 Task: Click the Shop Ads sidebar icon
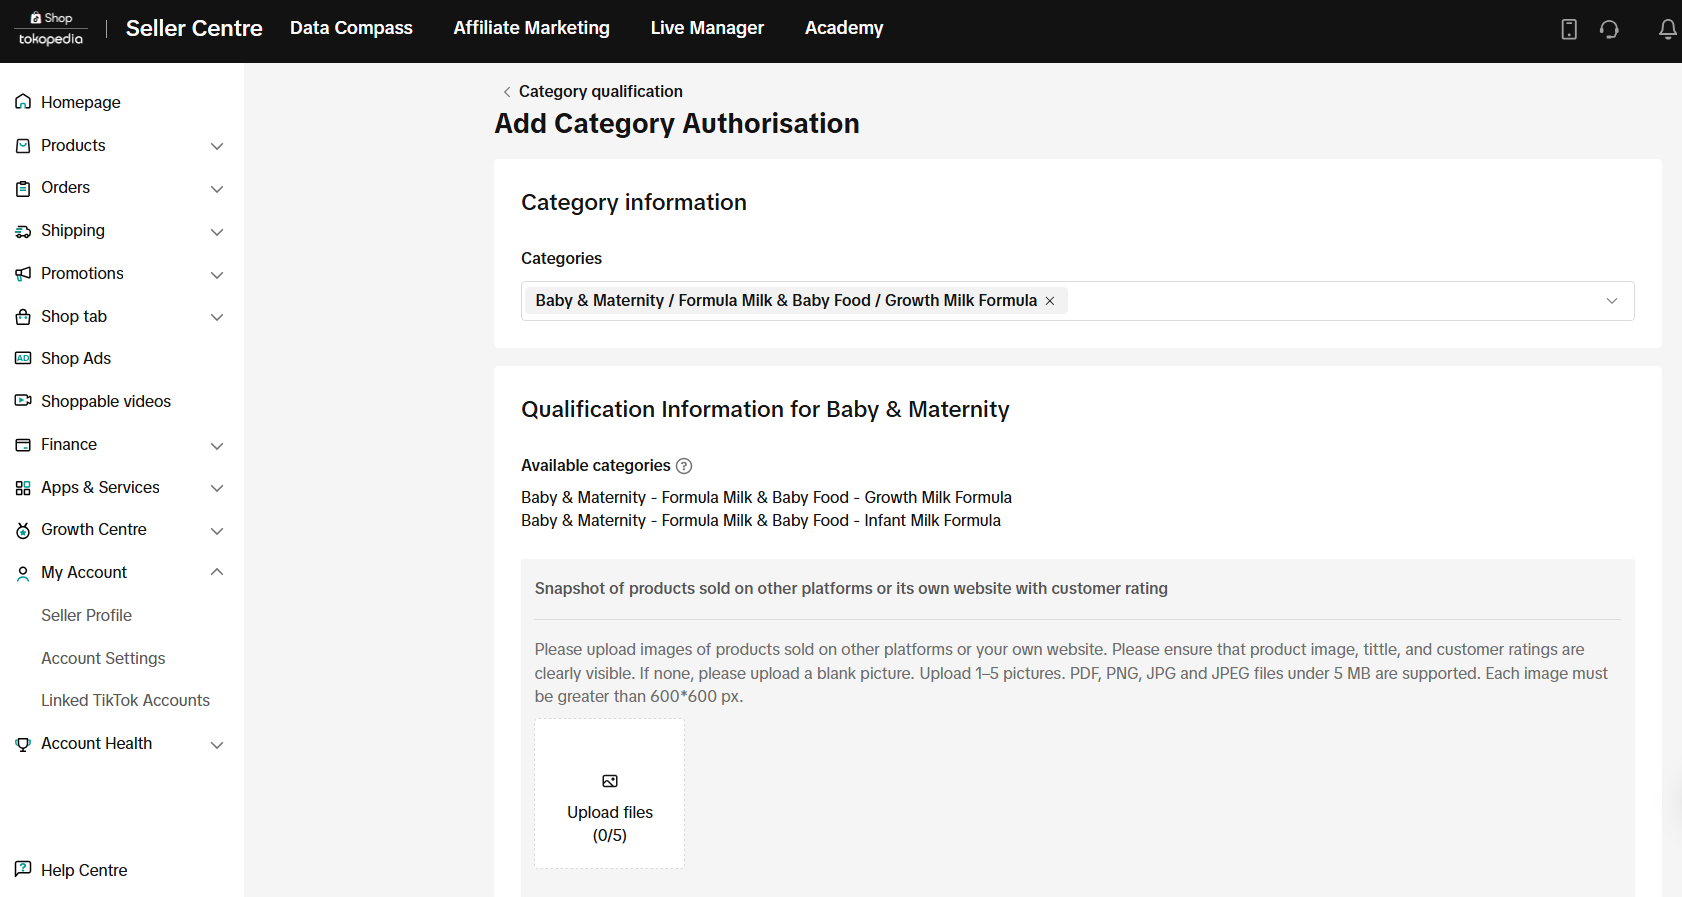(23, 359)
